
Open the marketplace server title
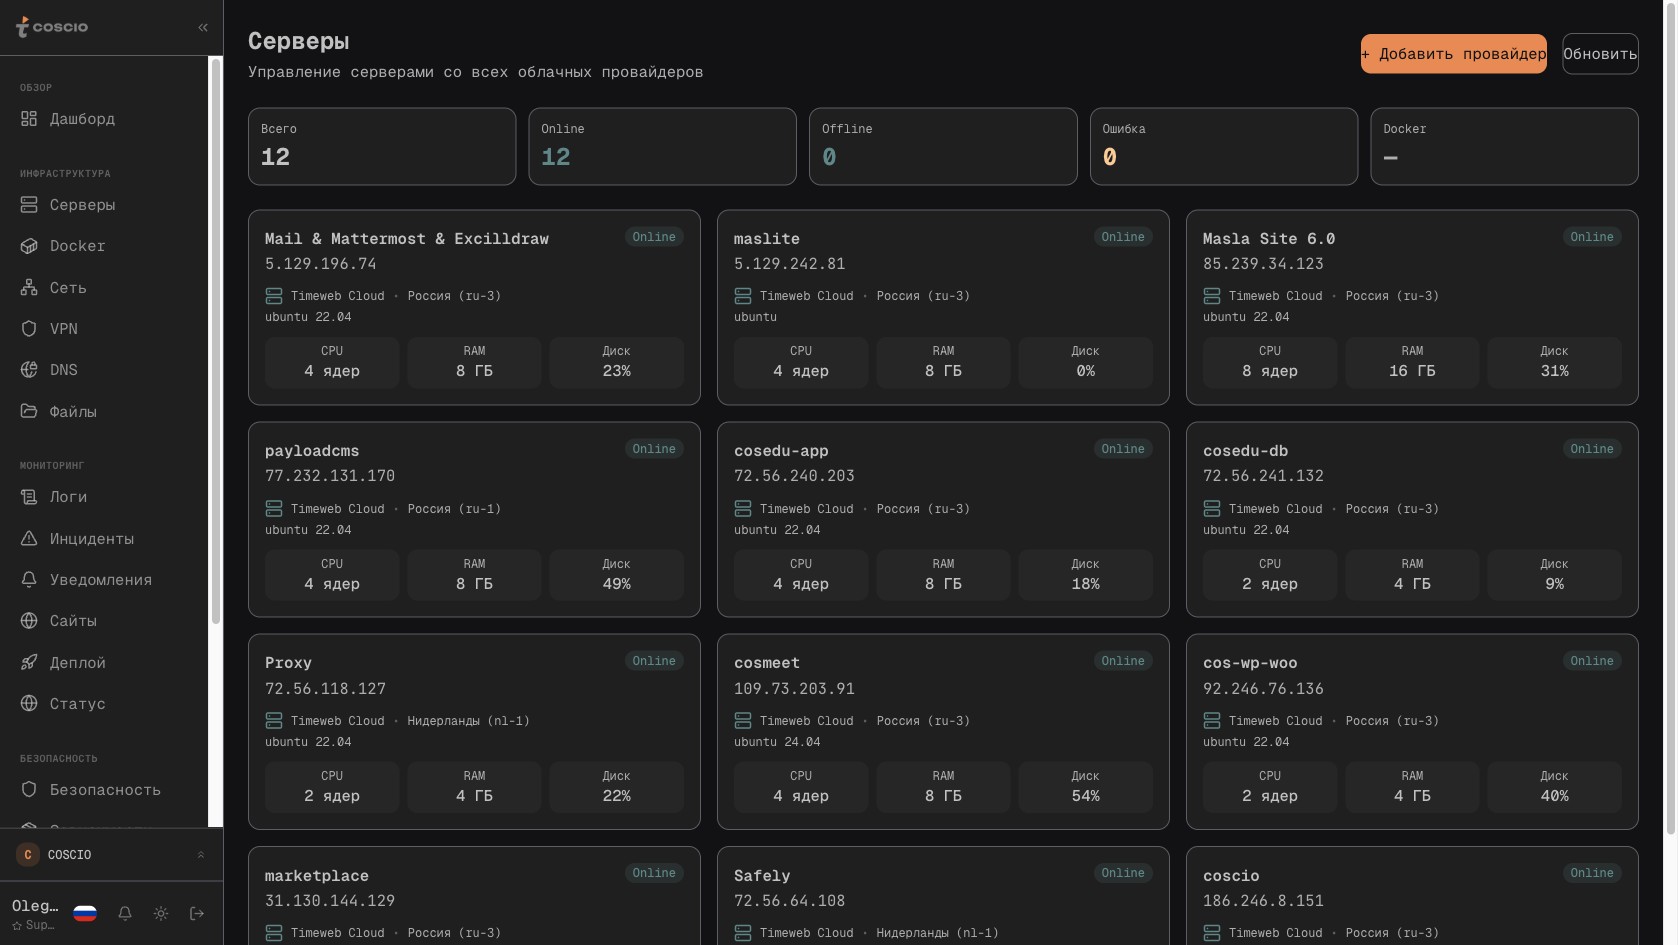point(317,876)
